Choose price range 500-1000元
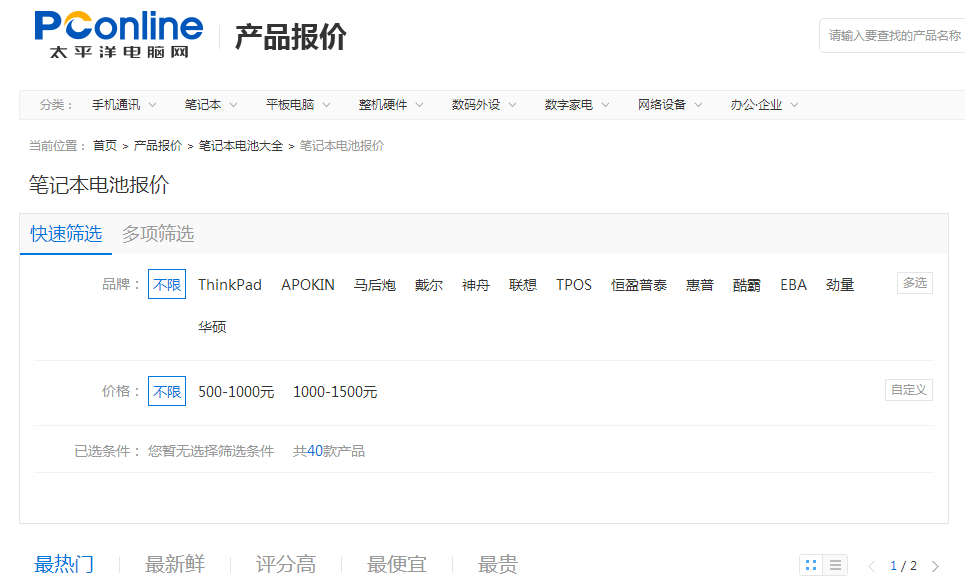This screenshot has height=583, width=965. coord(236,392)
